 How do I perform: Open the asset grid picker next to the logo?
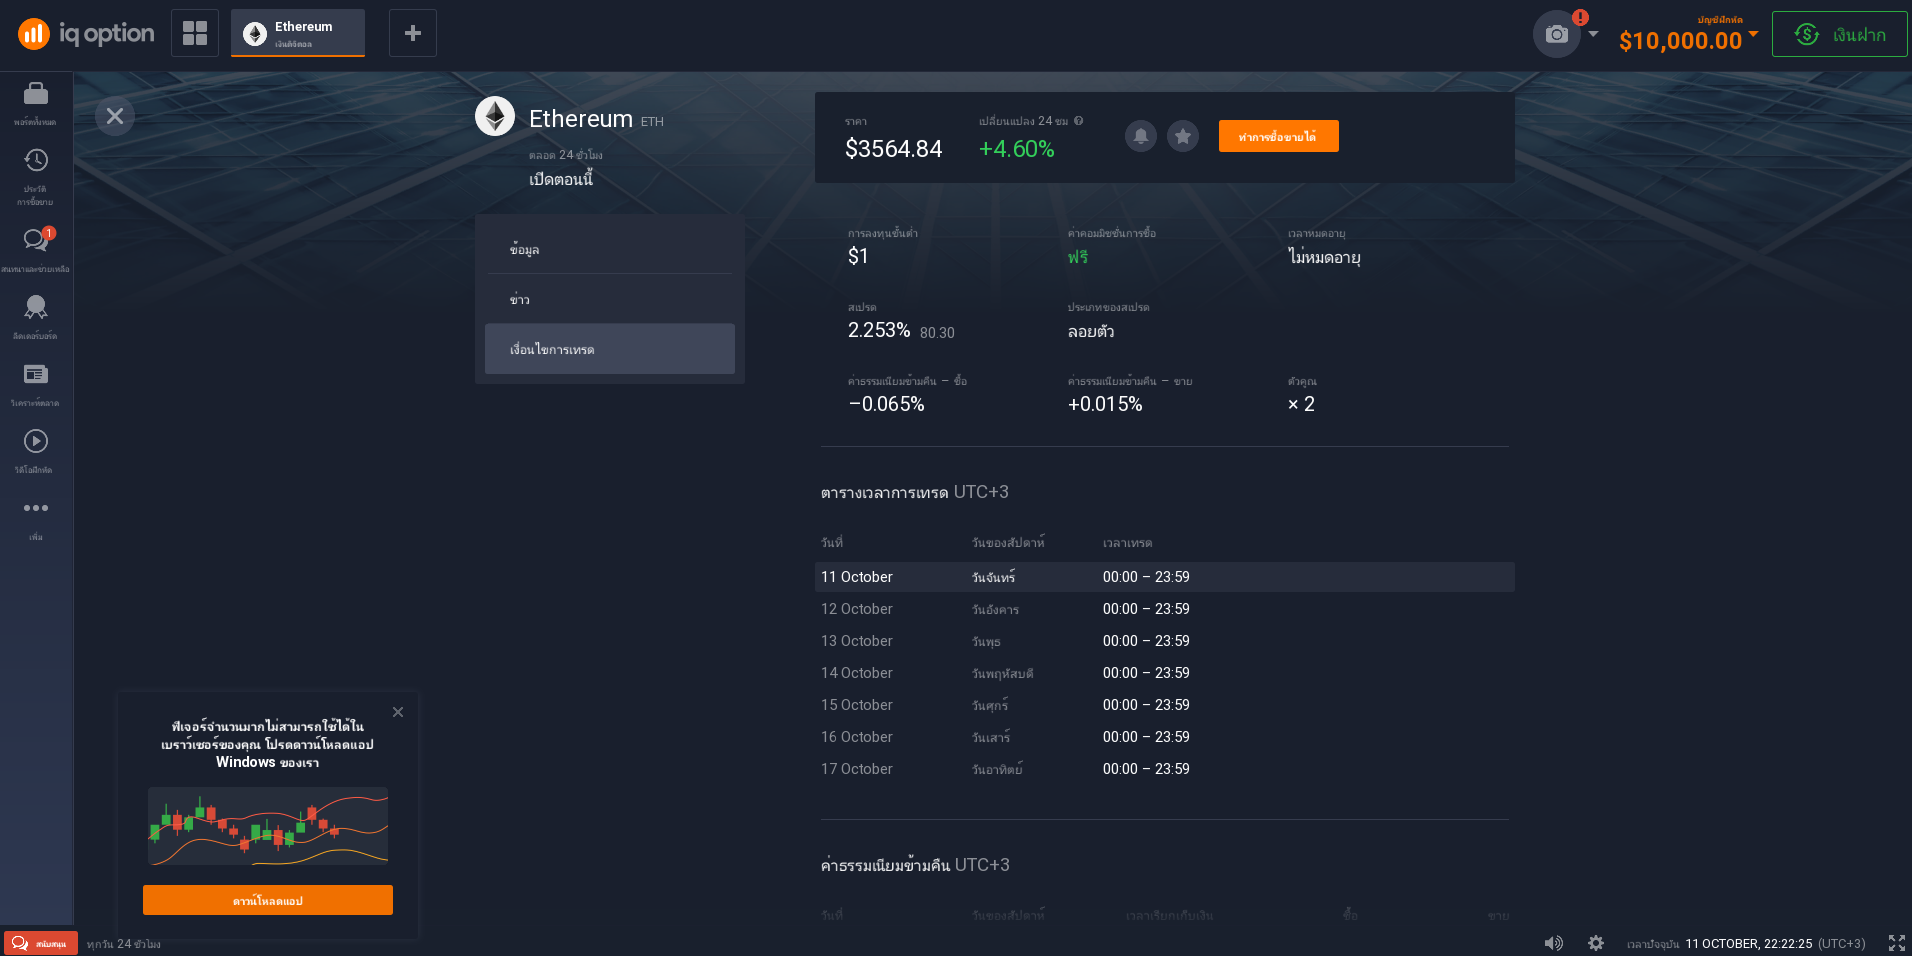click(194, 33)
